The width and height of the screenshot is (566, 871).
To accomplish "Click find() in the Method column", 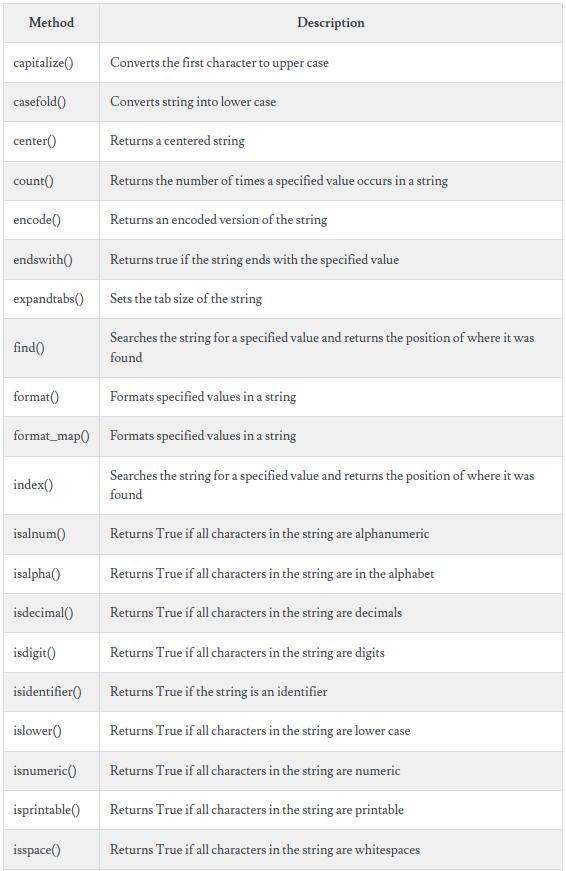I will [29, 348].
